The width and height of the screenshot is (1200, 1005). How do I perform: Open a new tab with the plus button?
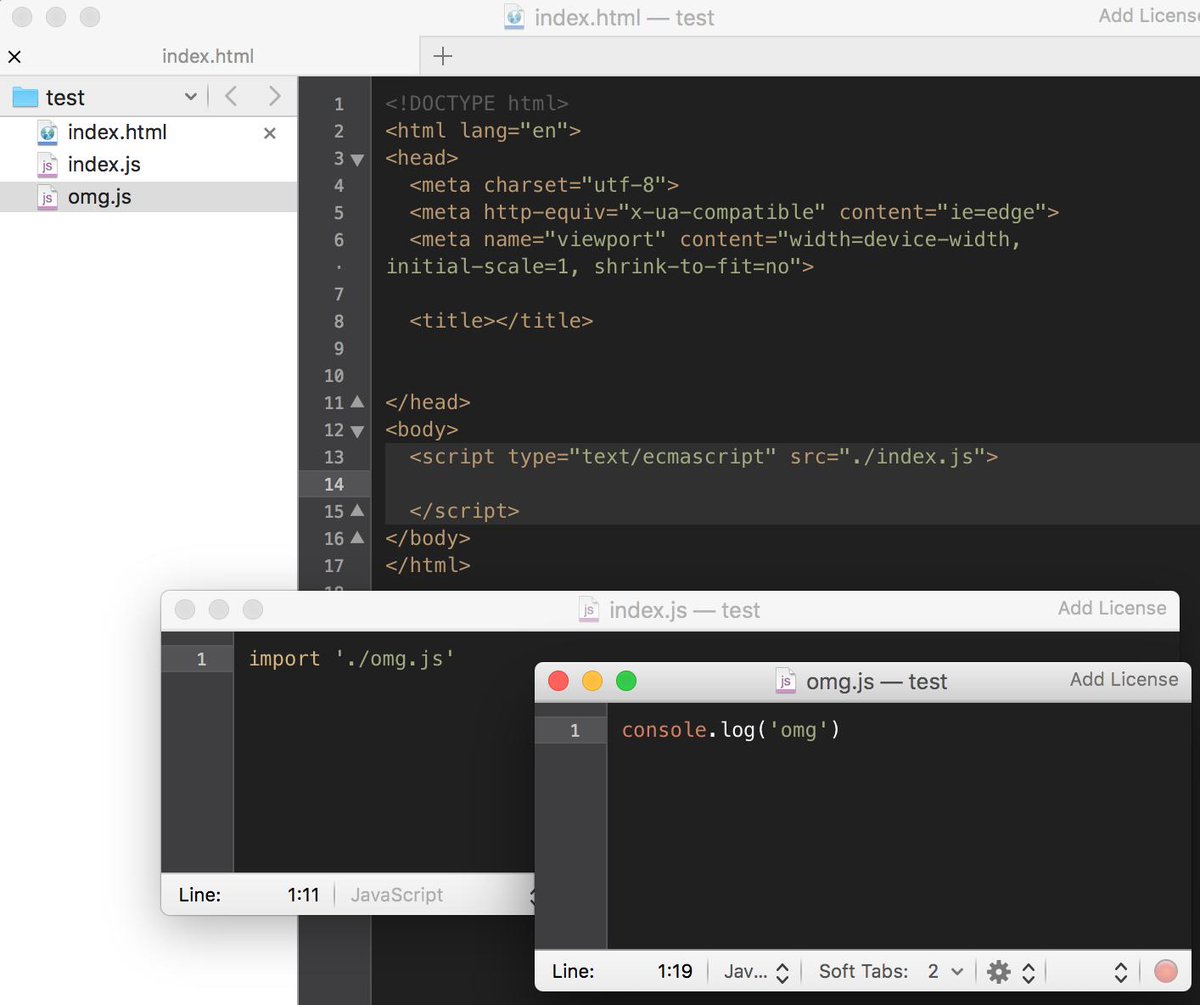tap(442, 57)
